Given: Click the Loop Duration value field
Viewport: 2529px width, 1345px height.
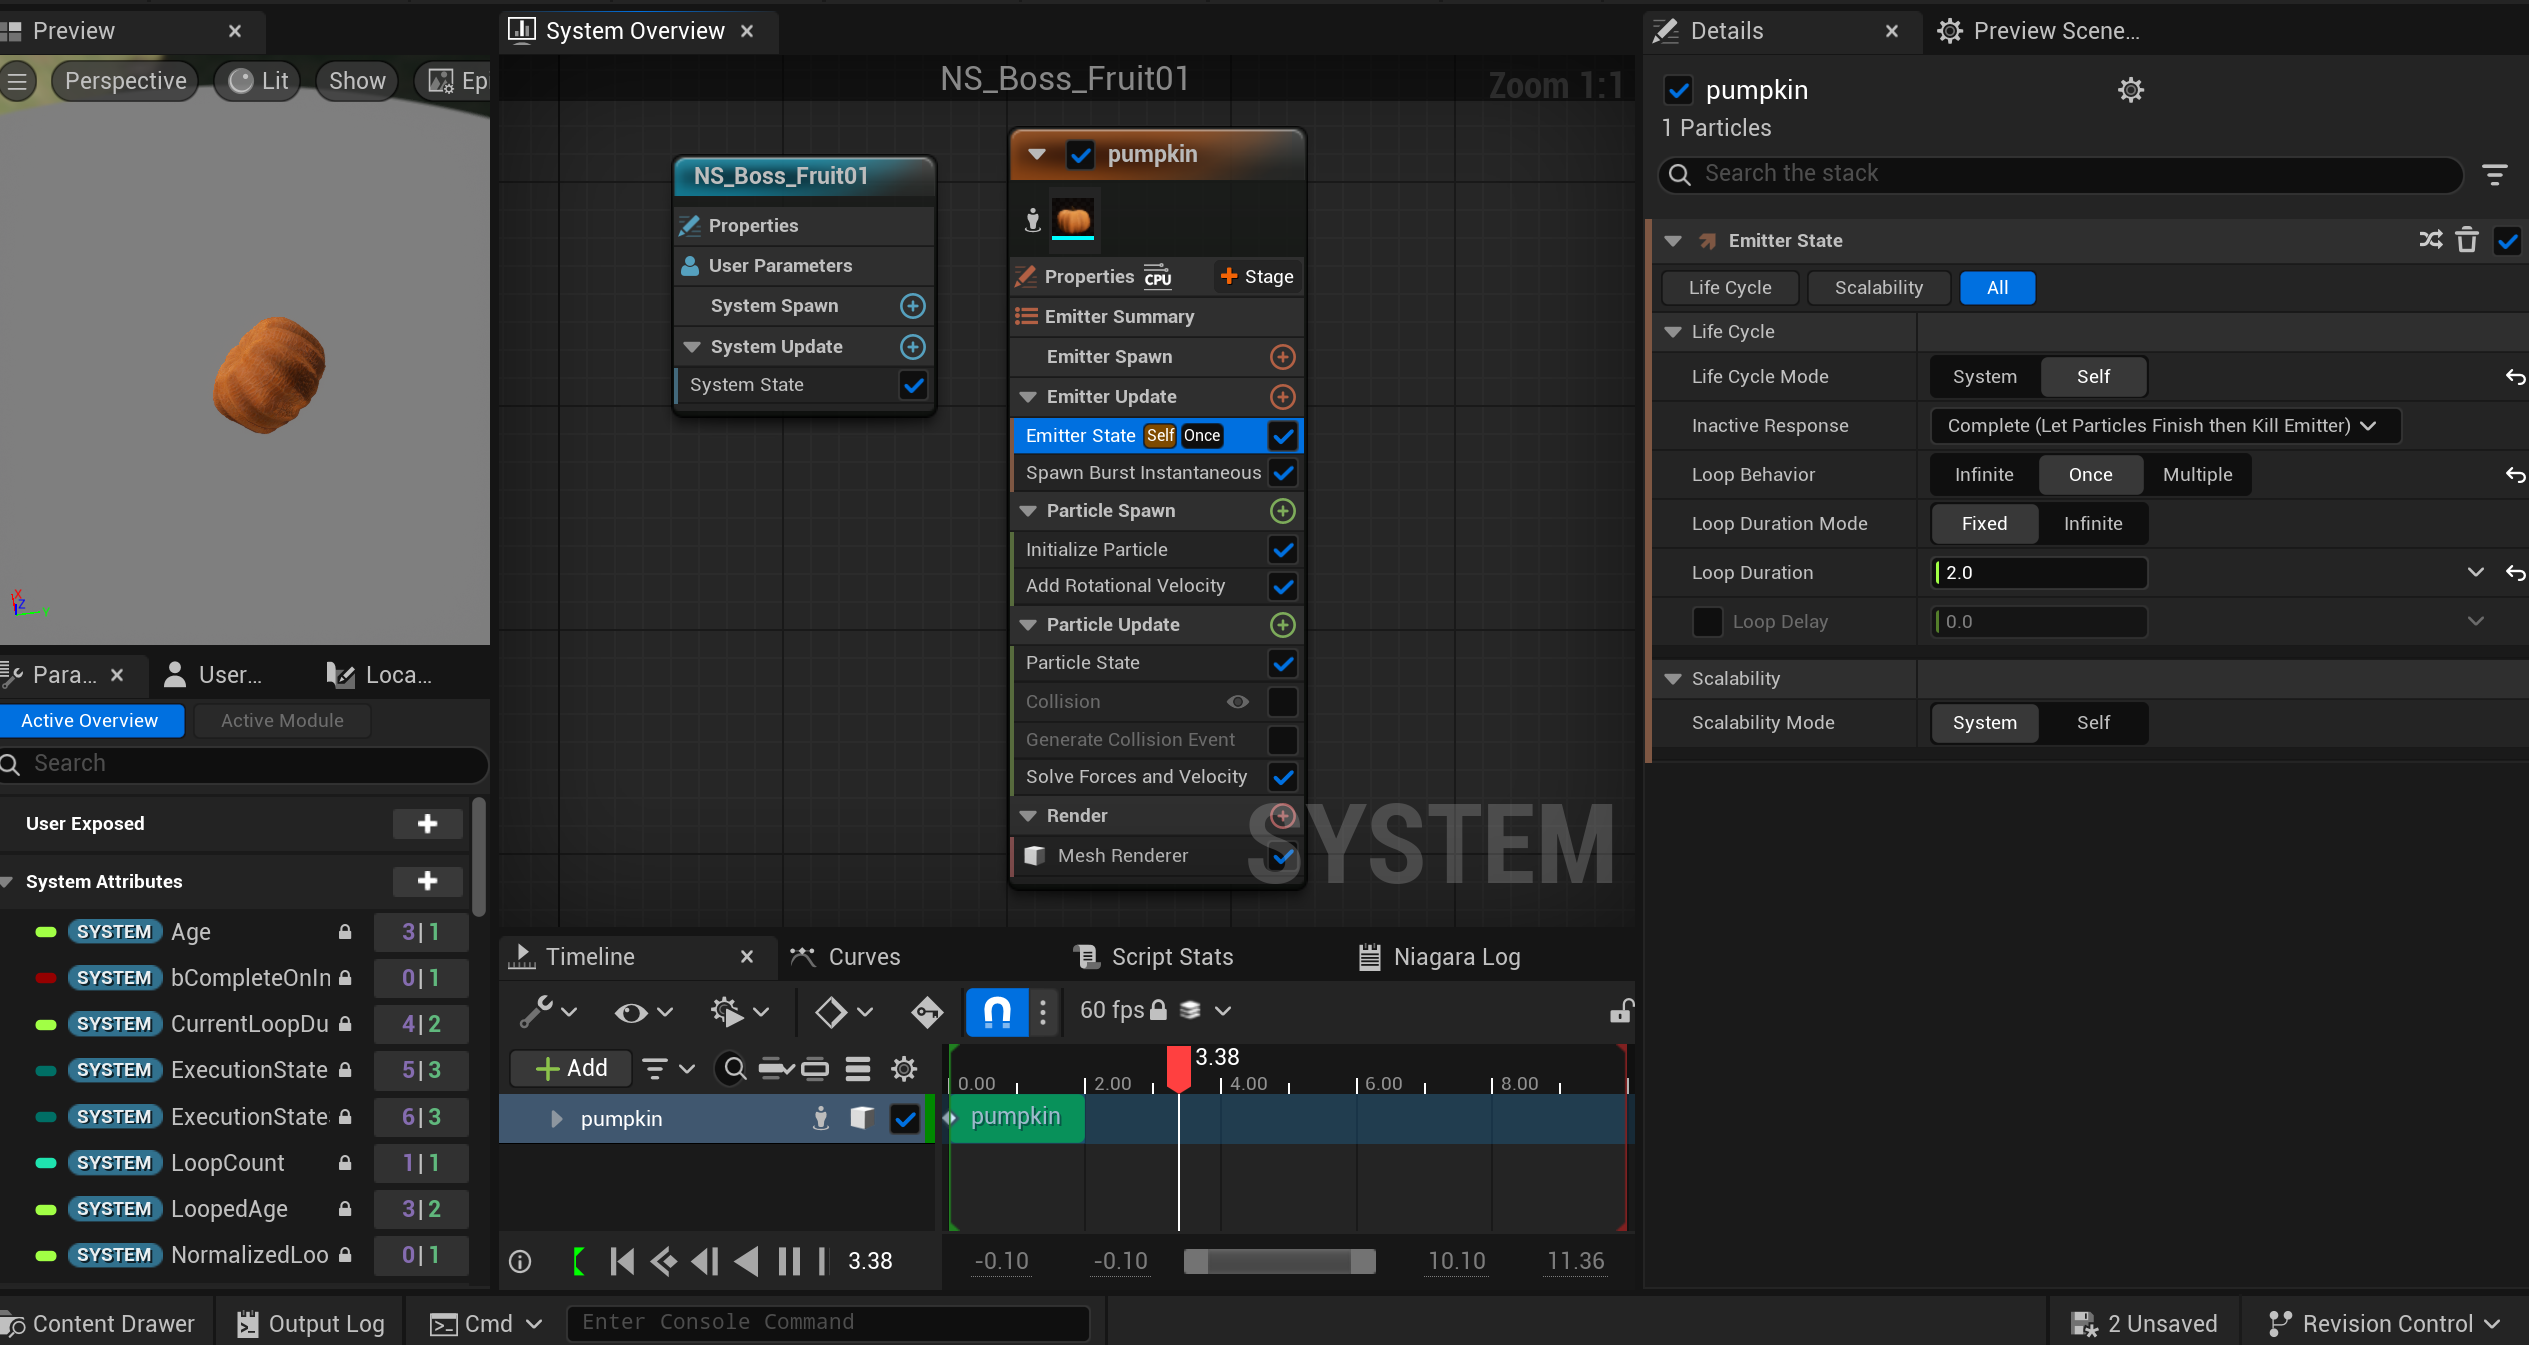Looking at the screenshot, I should (2039, 573).
